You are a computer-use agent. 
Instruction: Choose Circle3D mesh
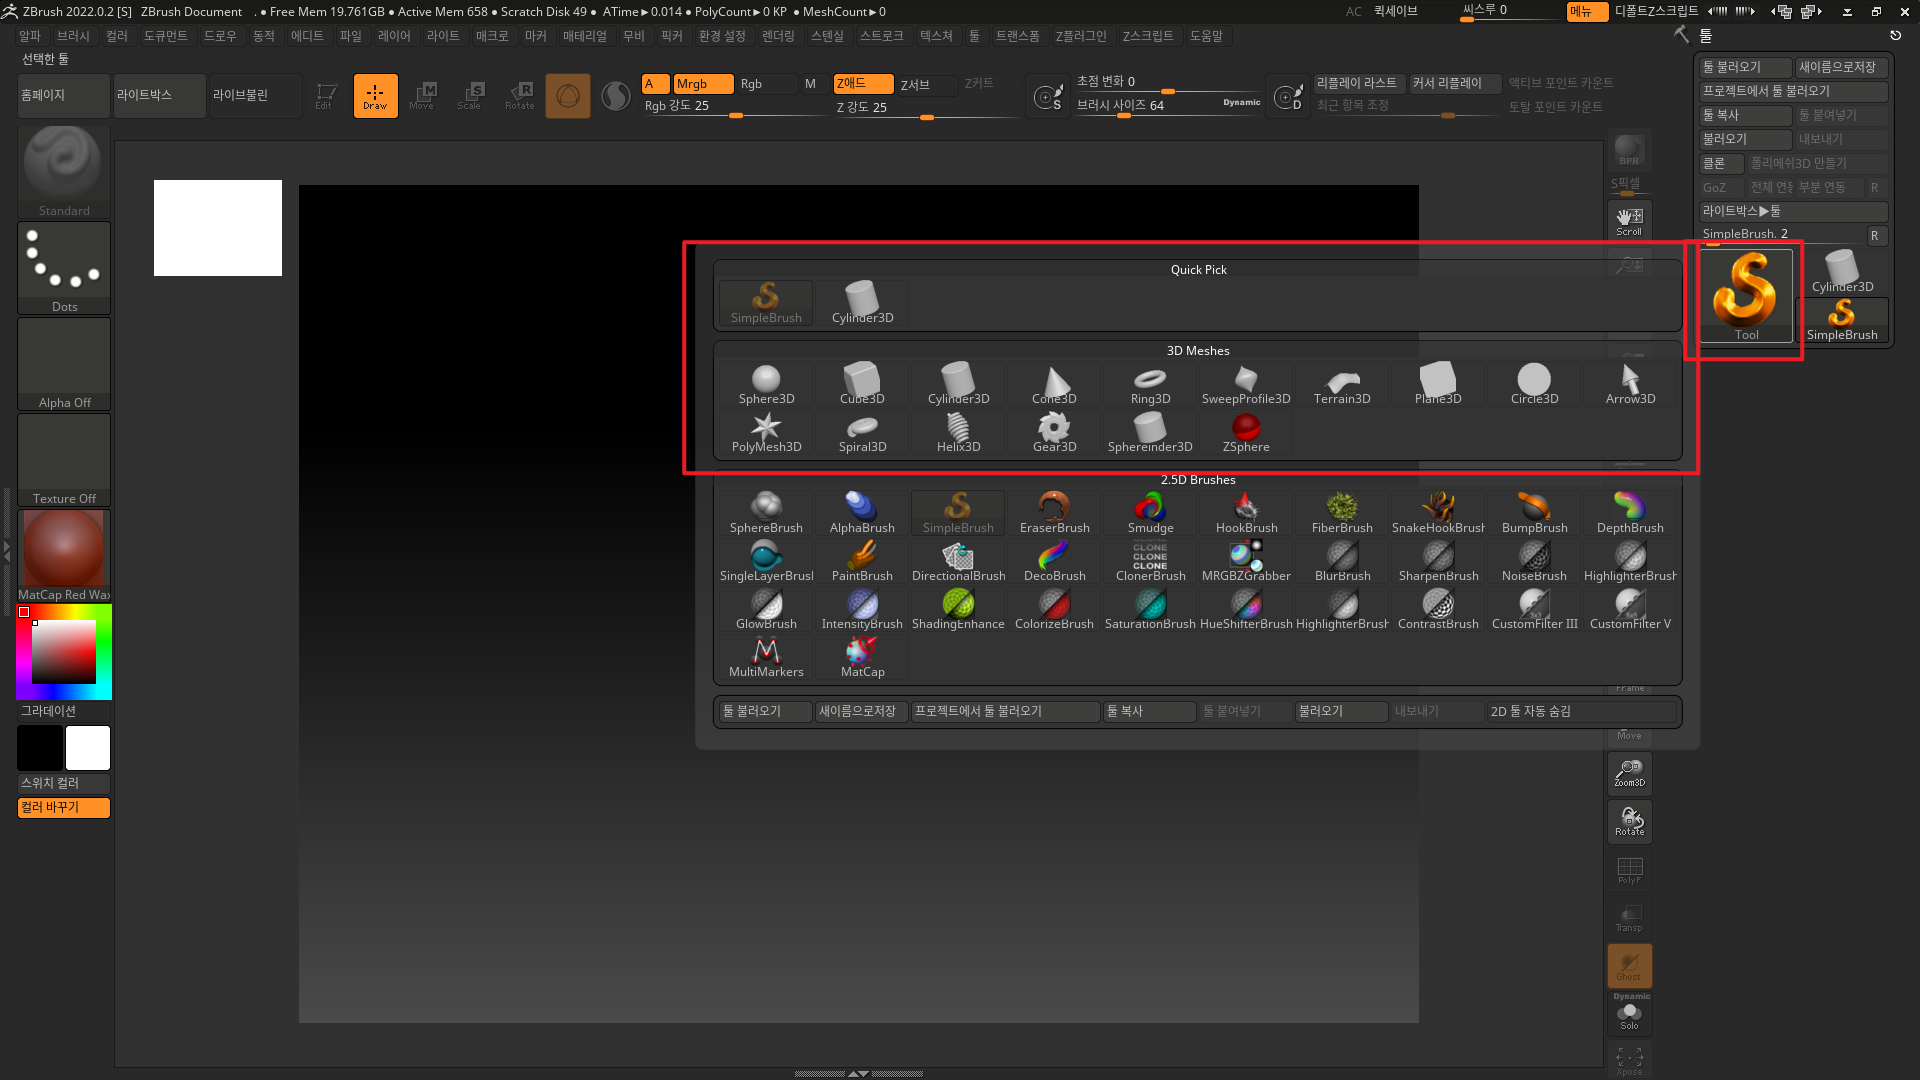pyautogui.click(x=1534, y=385)
